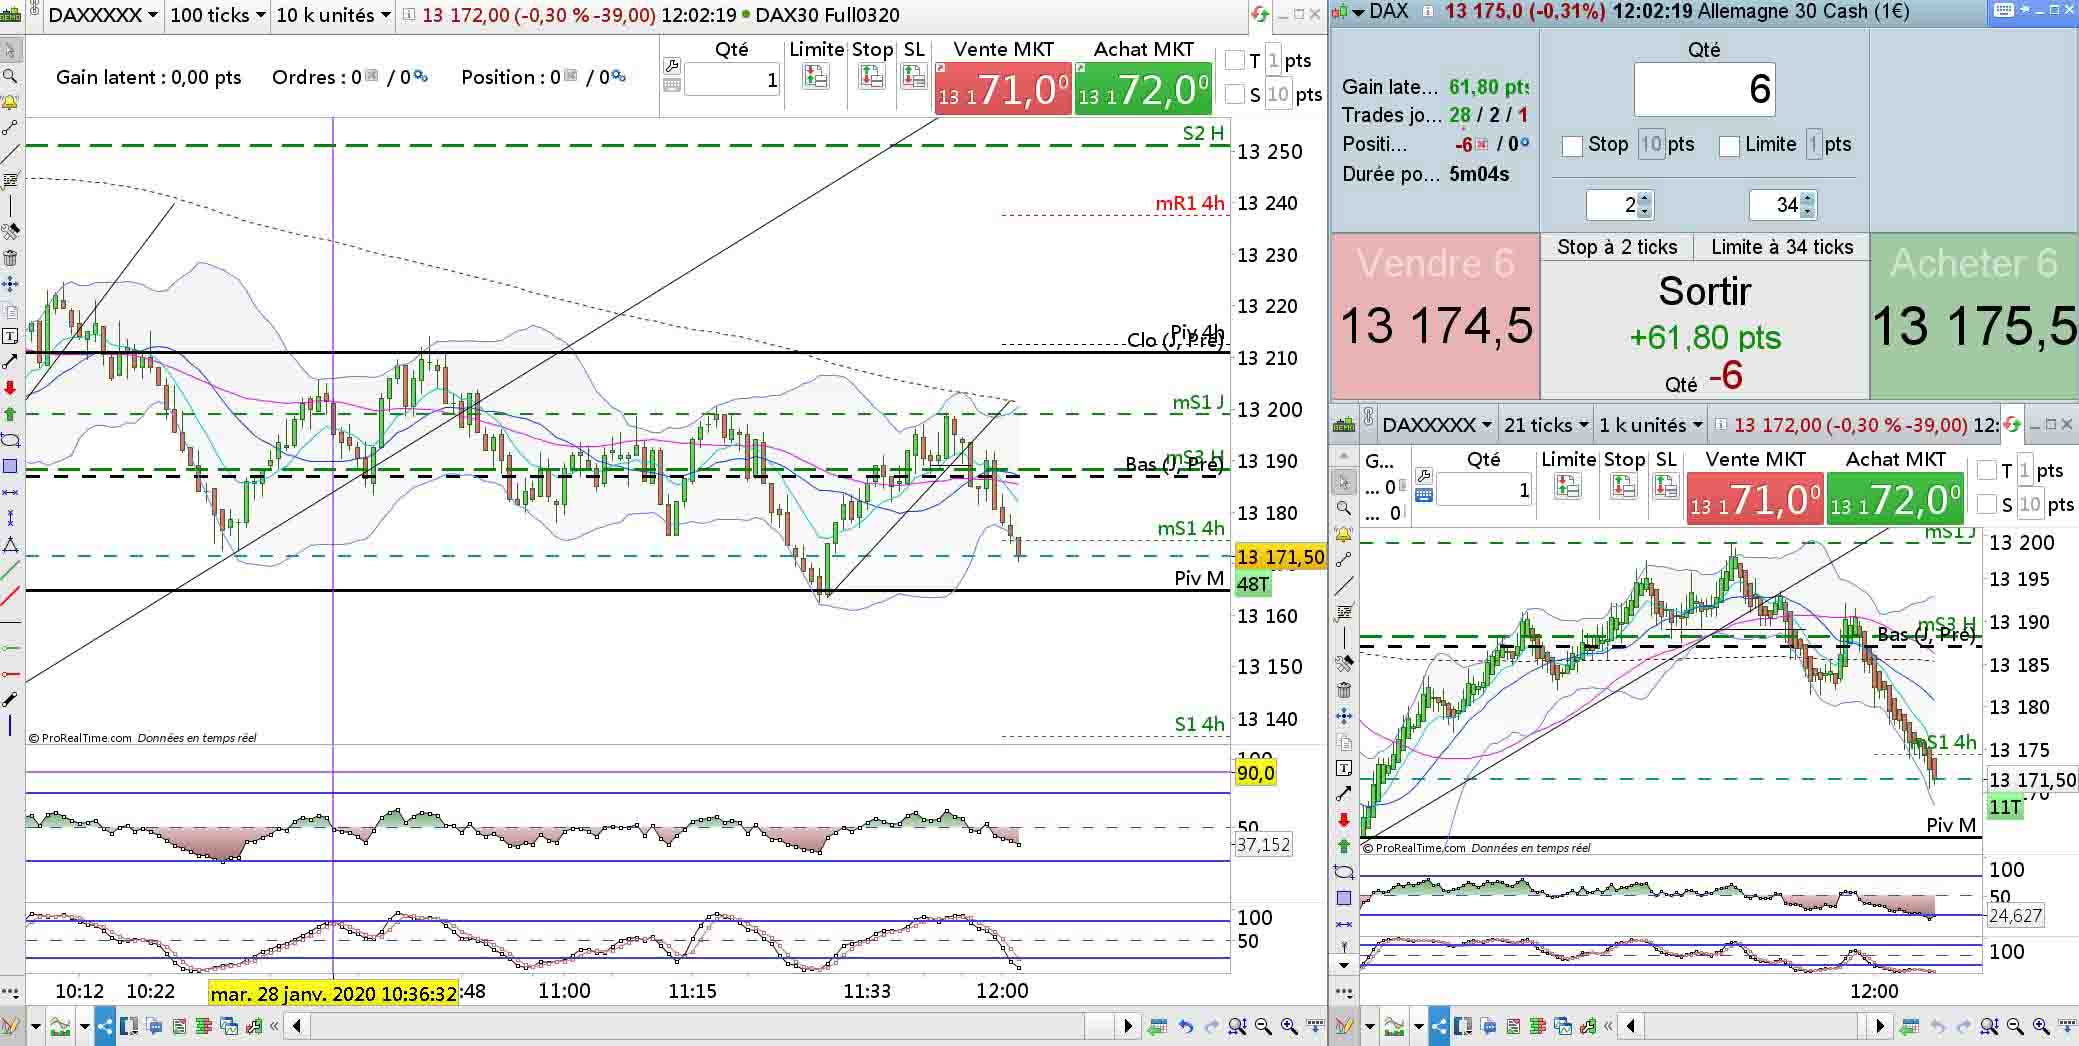Click the info icon beside left chart price
The image size is (2079, 1046).
click(409, 15)
